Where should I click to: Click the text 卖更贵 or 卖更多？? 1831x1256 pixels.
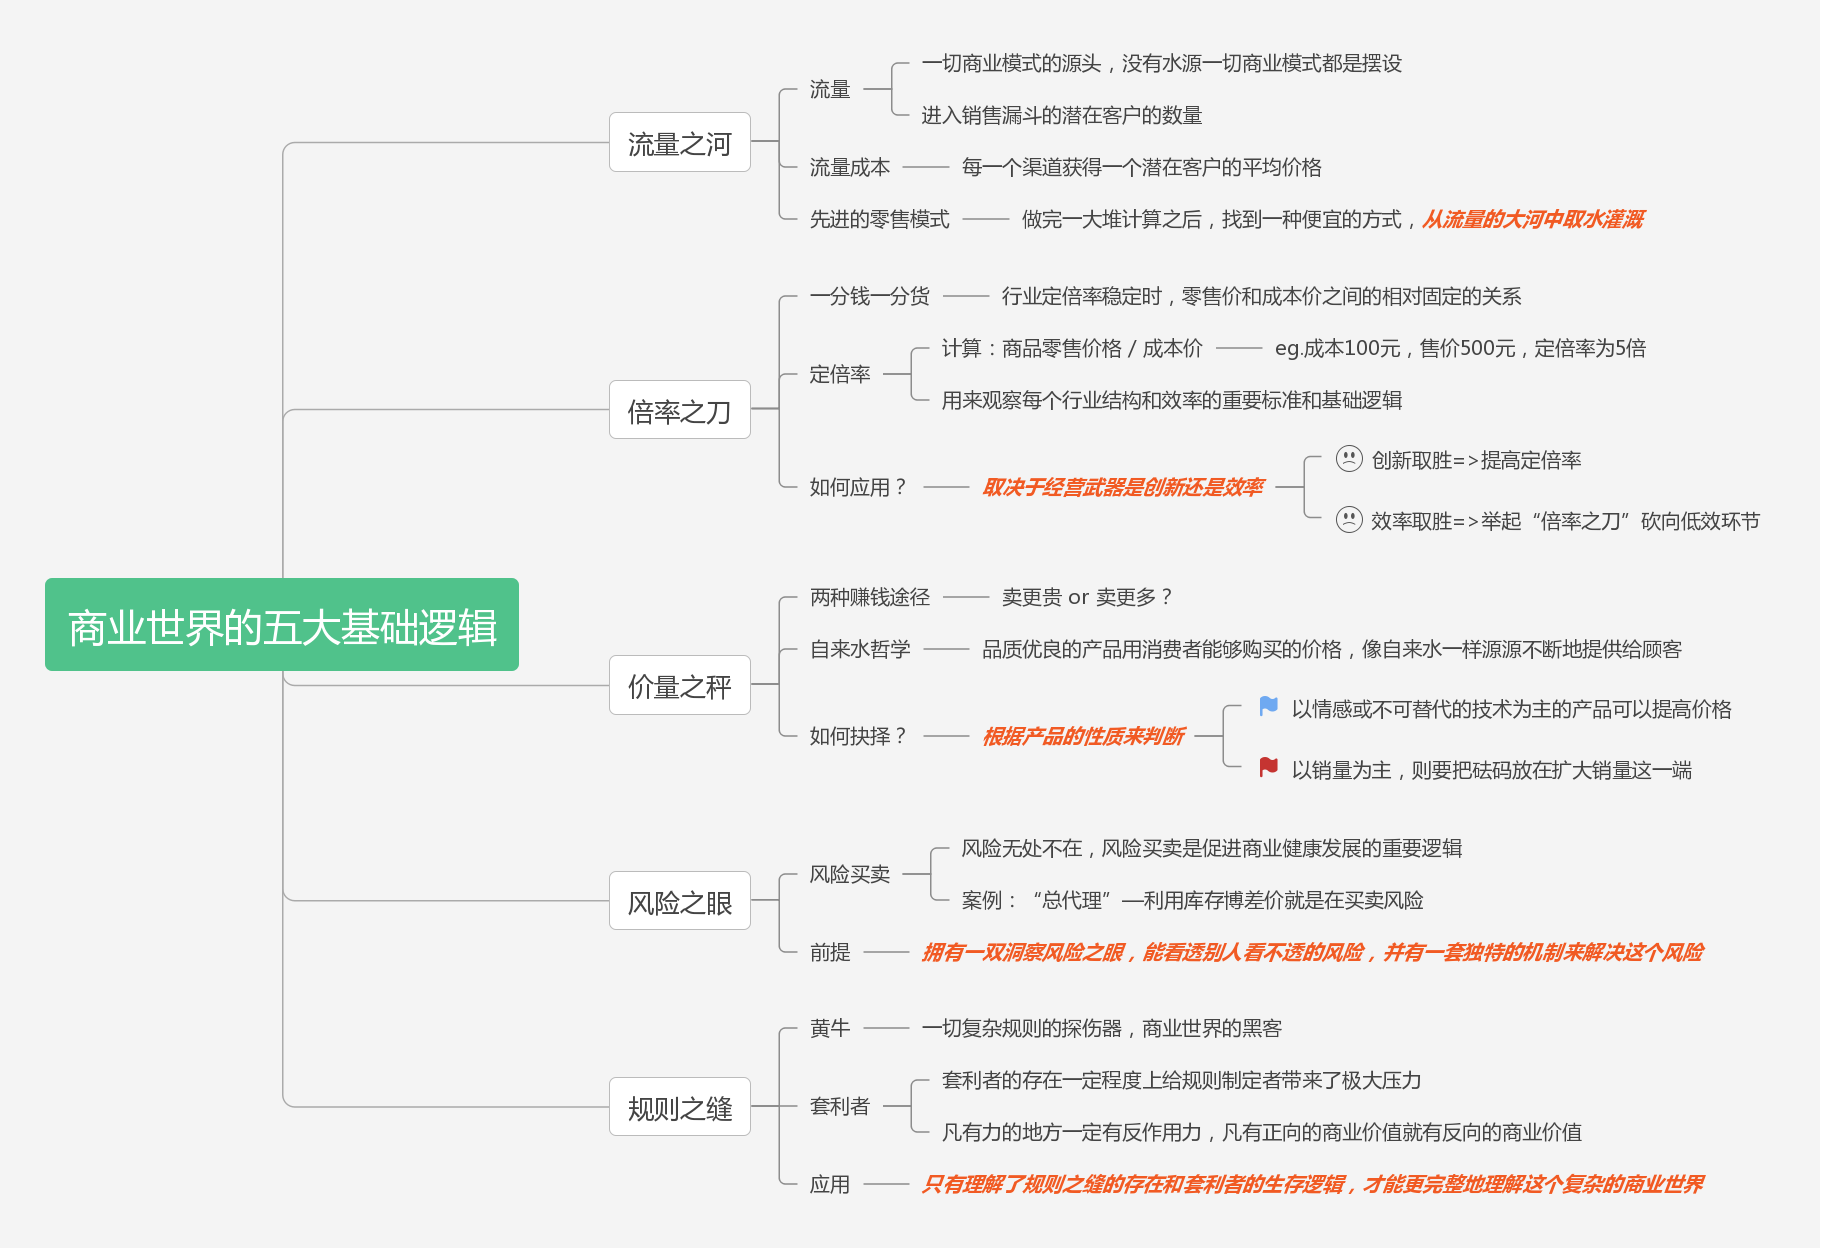coord(1087,597)
